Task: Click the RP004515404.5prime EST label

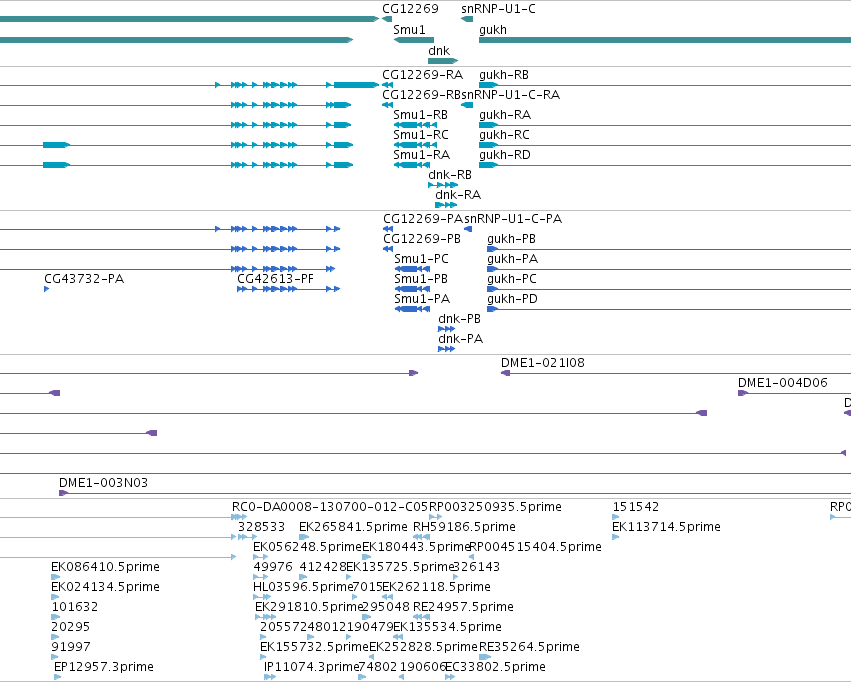Action: click(x=535, y=547)
